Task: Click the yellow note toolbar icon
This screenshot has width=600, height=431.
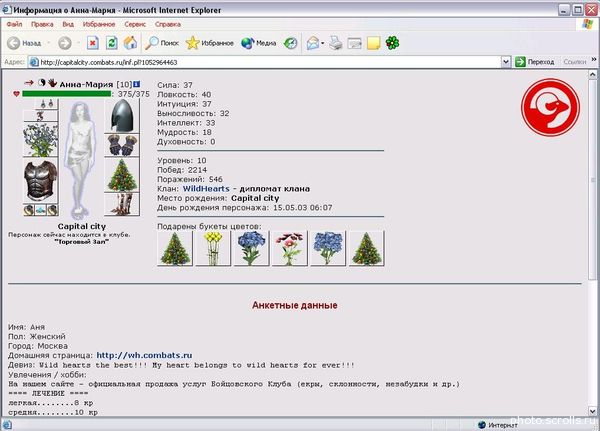Action: point(373,43)
